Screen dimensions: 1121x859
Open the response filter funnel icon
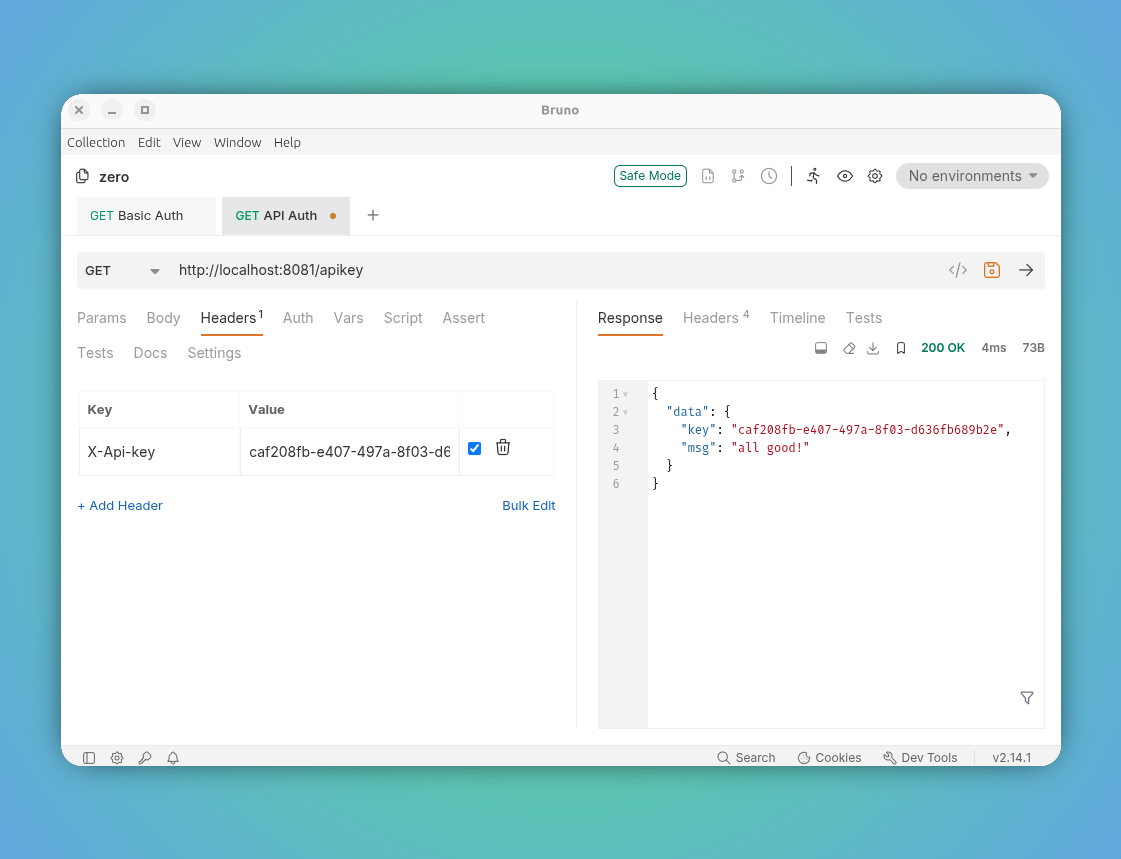pos(1027,697)
